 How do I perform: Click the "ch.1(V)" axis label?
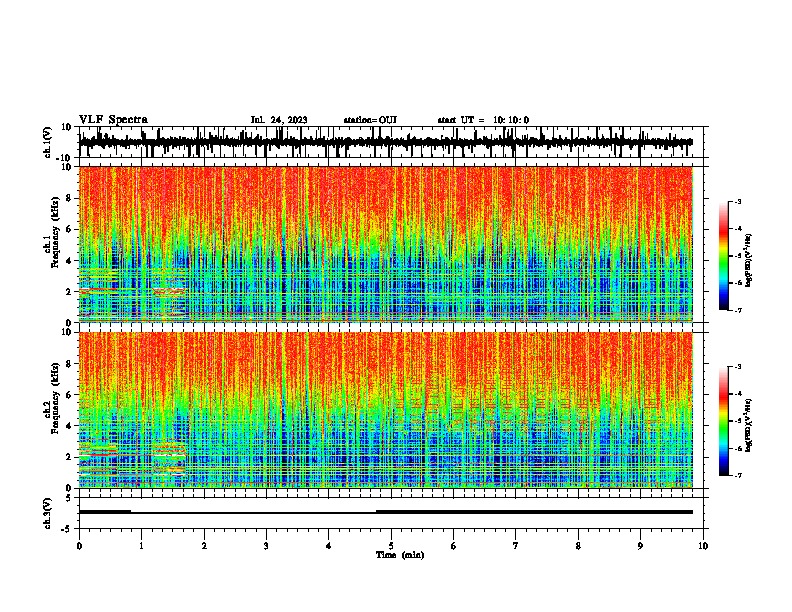pyautogui.click(x=48, y=142)
